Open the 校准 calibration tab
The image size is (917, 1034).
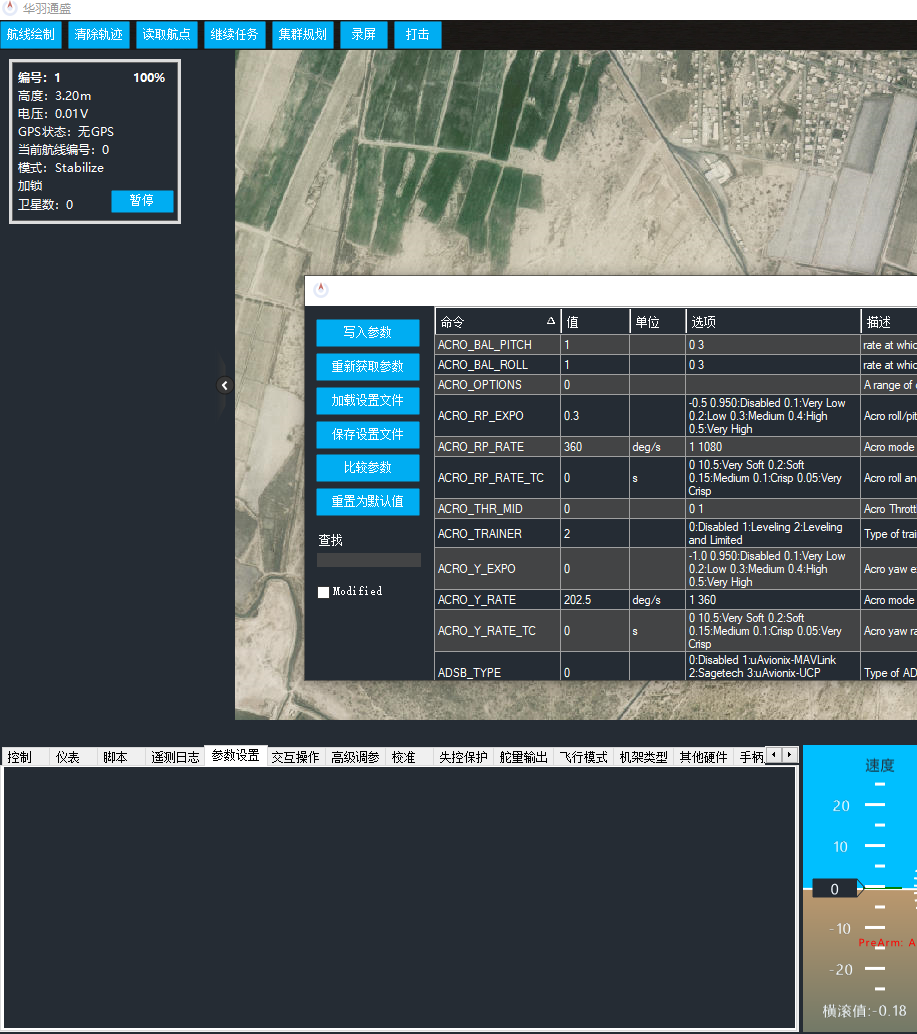[409, 757]
